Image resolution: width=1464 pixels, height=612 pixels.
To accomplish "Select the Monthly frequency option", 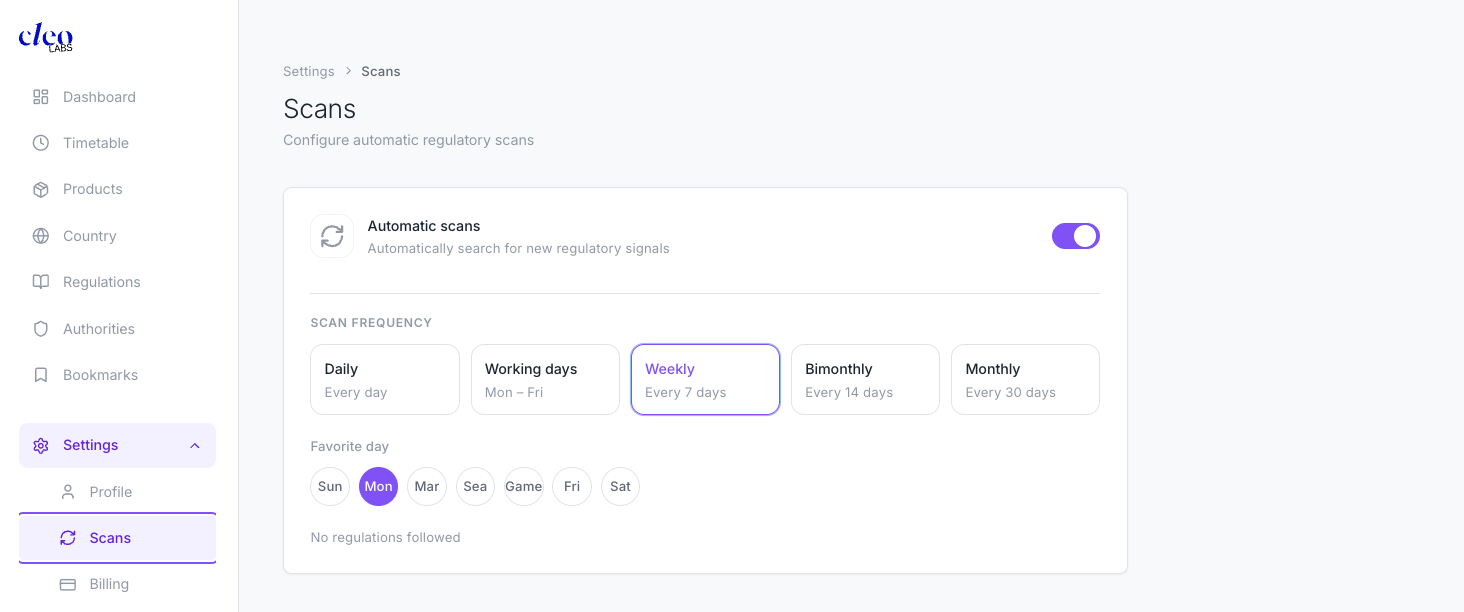I will pyautogui.click(x=1025, y=379).
